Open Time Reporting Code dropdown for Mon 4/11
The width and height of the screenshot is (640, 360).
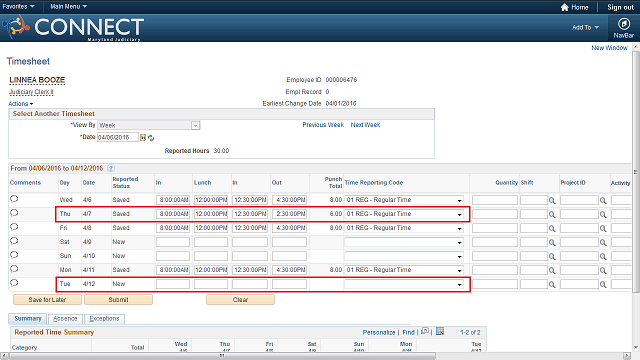[404, 270]
